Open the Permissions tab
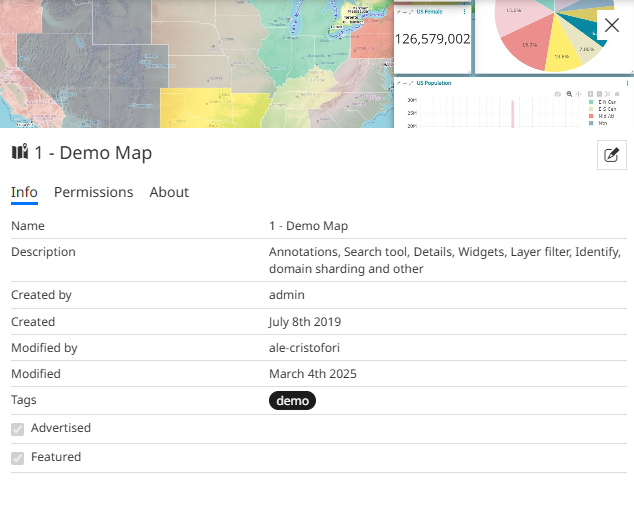The width and height of the screenshot is (634, 506). [93, 192]
